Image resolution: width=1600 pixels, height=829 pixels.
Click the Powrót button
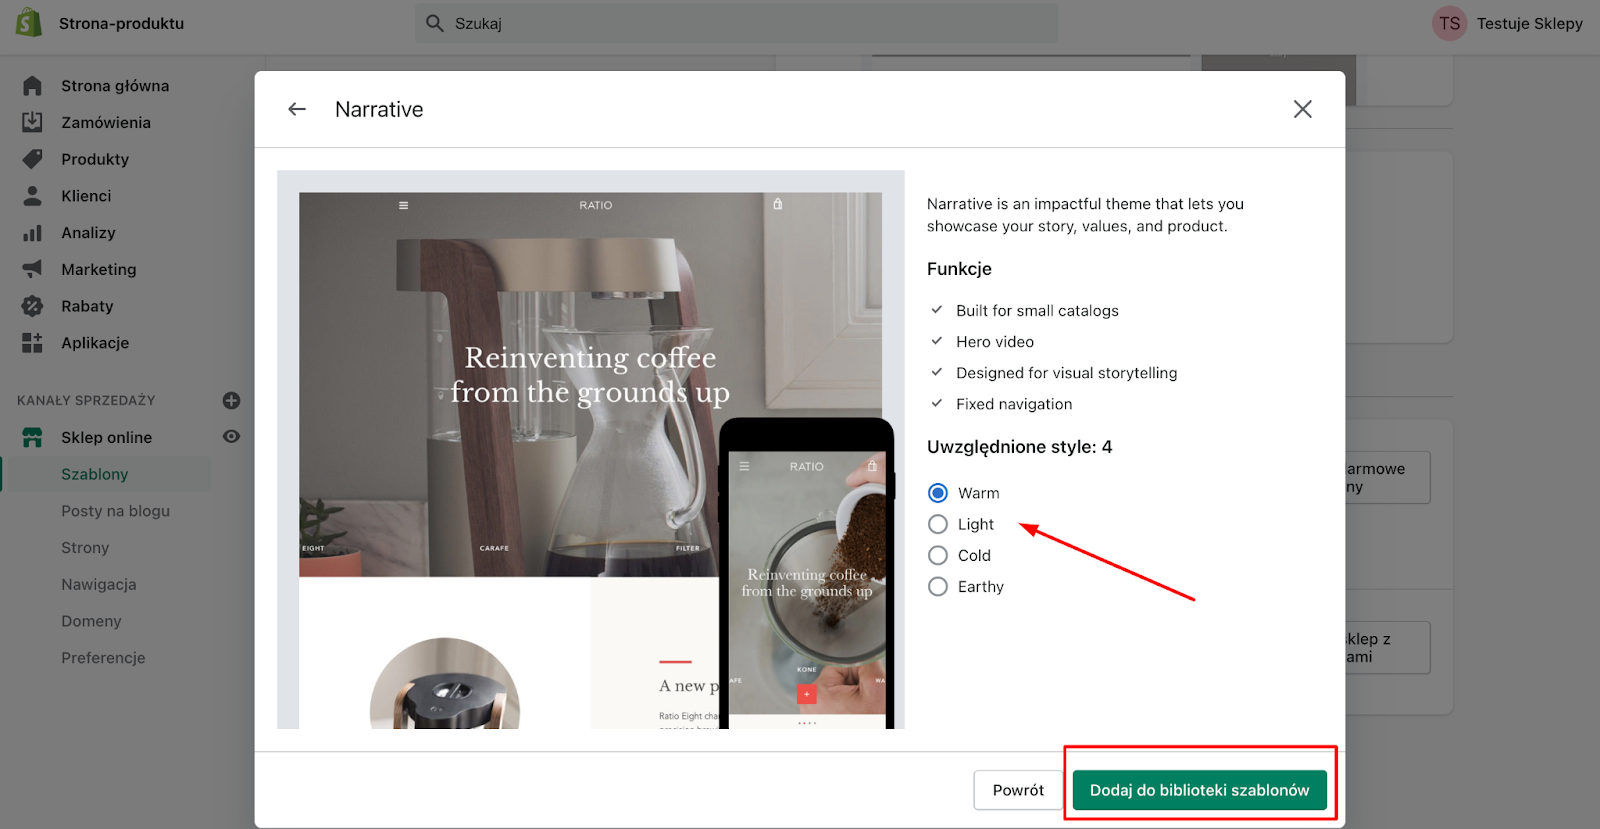coord(1018,790)
